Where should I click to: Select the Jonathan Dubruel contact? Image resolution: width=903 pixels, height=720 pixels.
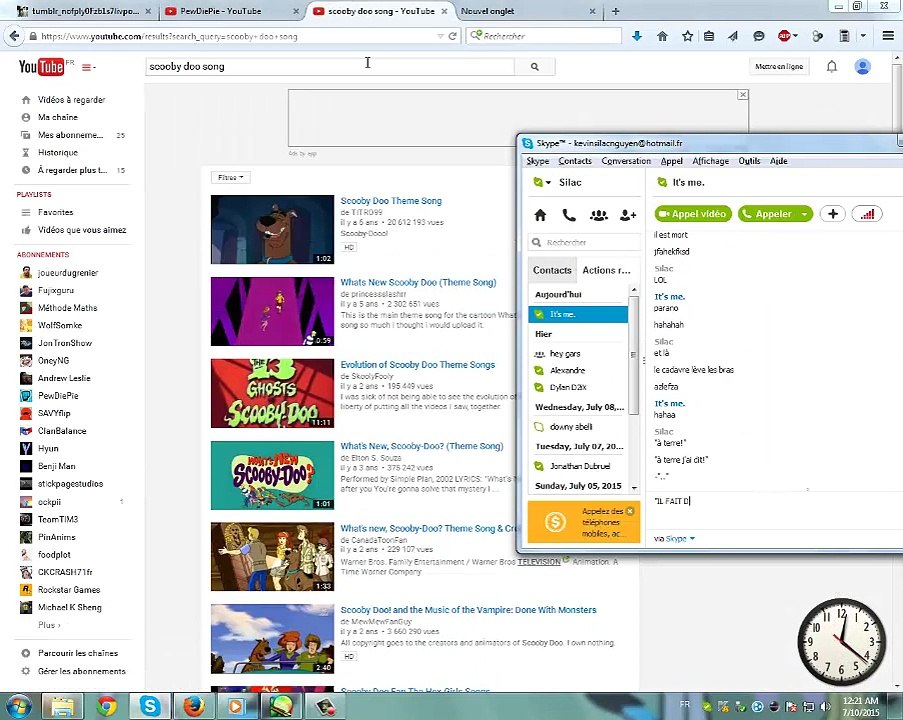tap(578, 466)
